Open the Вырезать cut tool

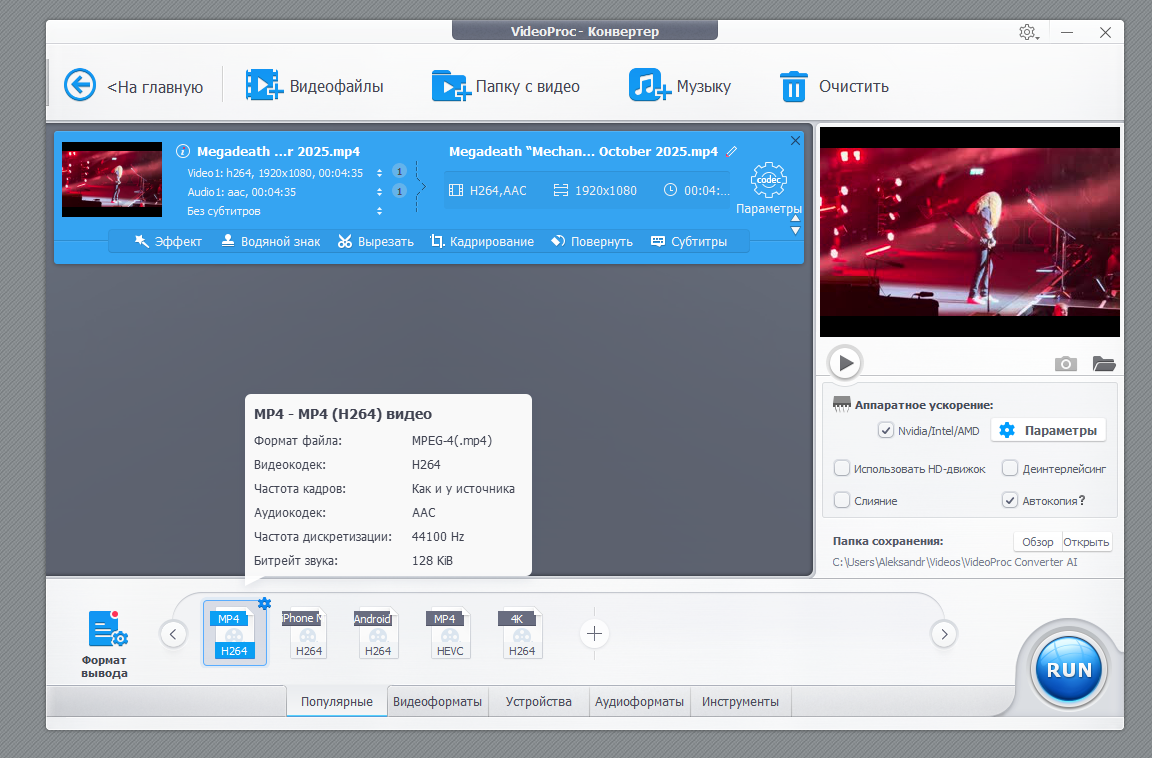tap(375, 242)
